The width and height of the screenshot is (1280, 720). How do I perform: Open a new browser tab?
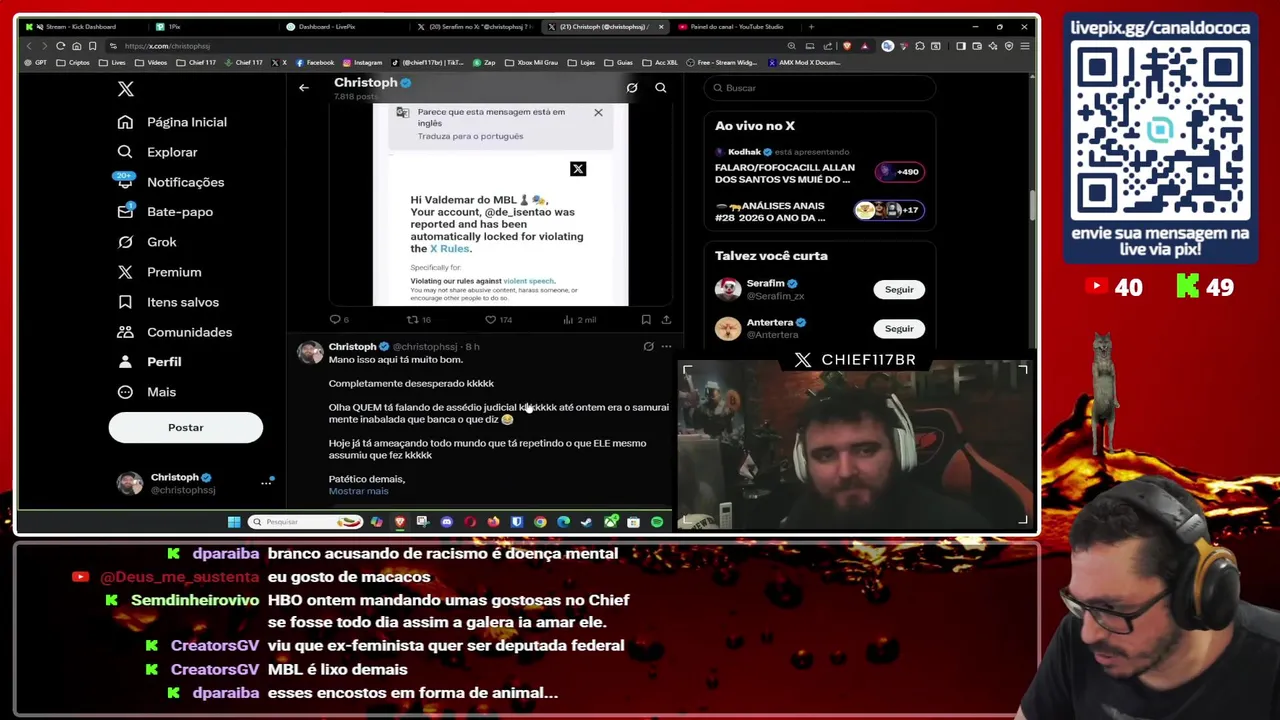(x=811, y=27)
